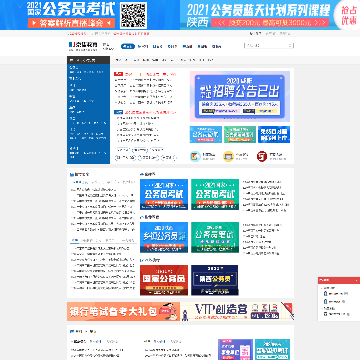Click second contact item in floating widget
This screenshot has height=360, width=360.
[x=335, y=301]
